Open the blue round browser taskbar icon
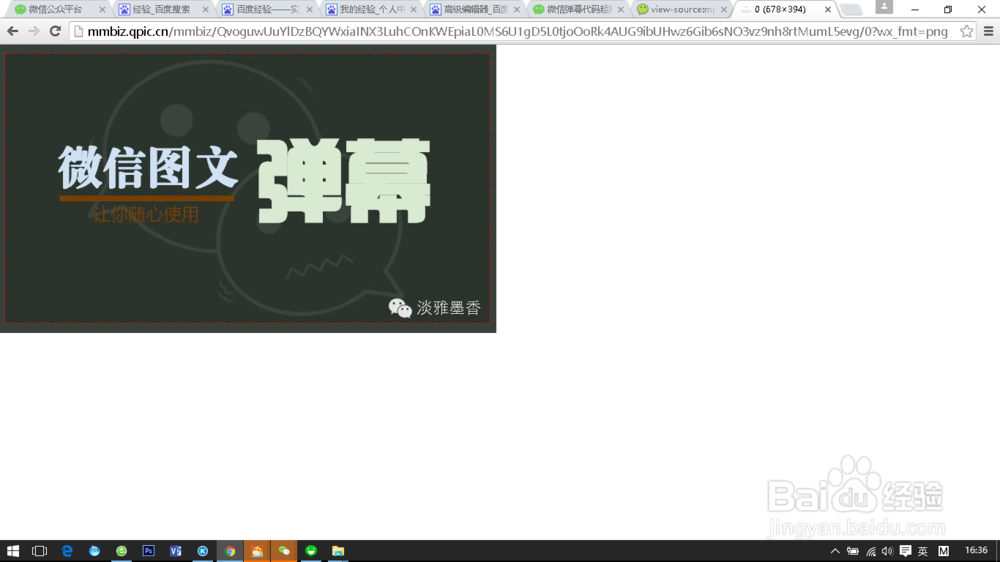The image size is (1000, 562). [x=94, y=551]
